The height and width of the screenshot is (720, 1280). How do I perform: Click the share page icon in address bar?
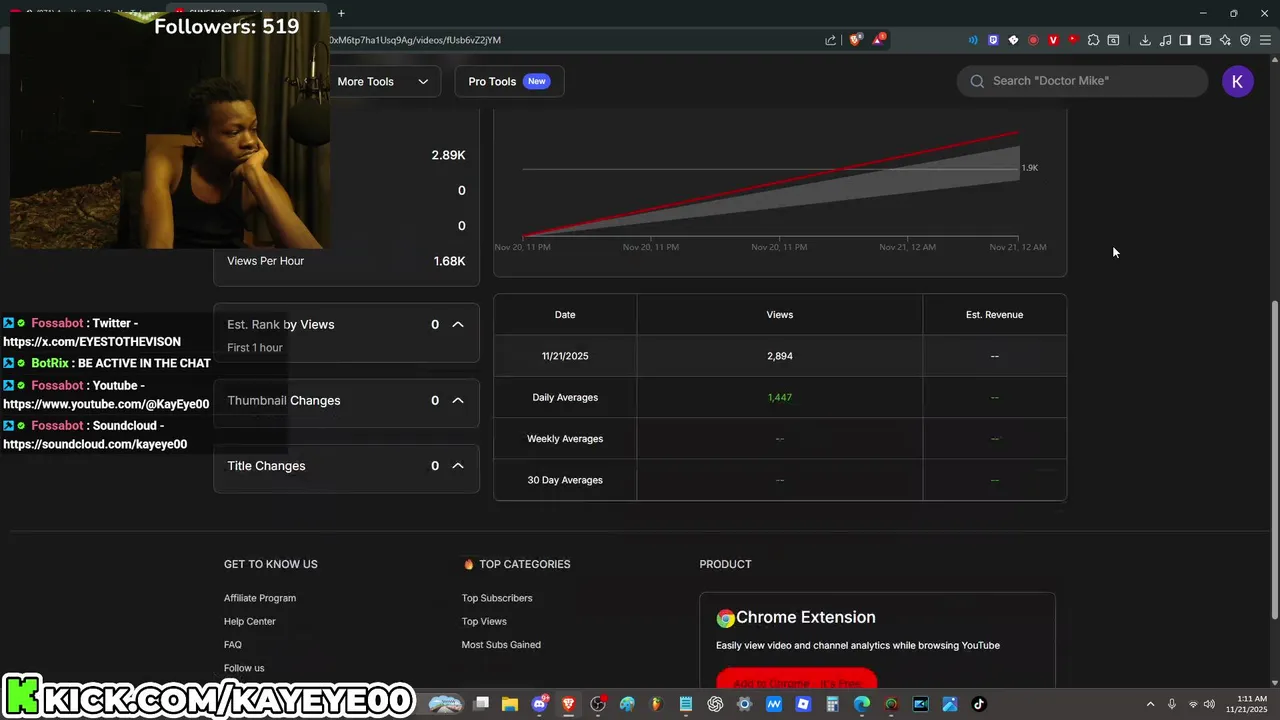pos(831,40)
